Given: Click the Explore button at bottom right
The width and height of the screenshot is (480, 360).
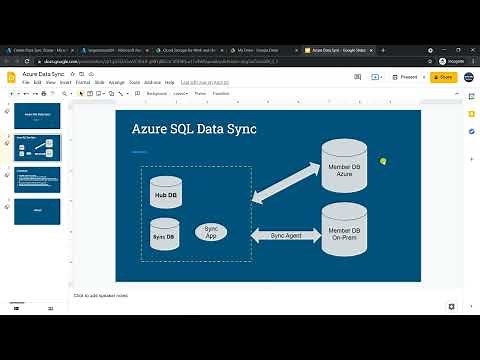Looking at the screenshot, I should tap(451, 307).
